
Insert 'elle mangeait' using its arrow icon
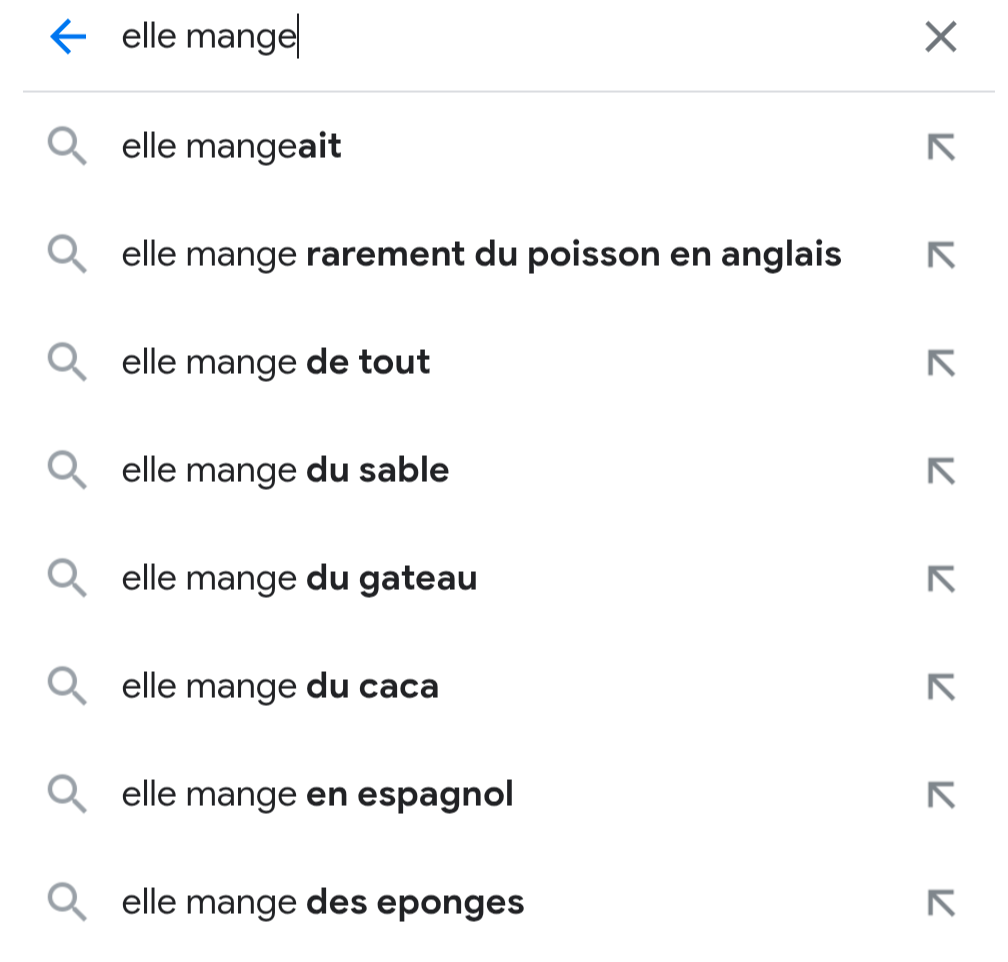(940, 148)
